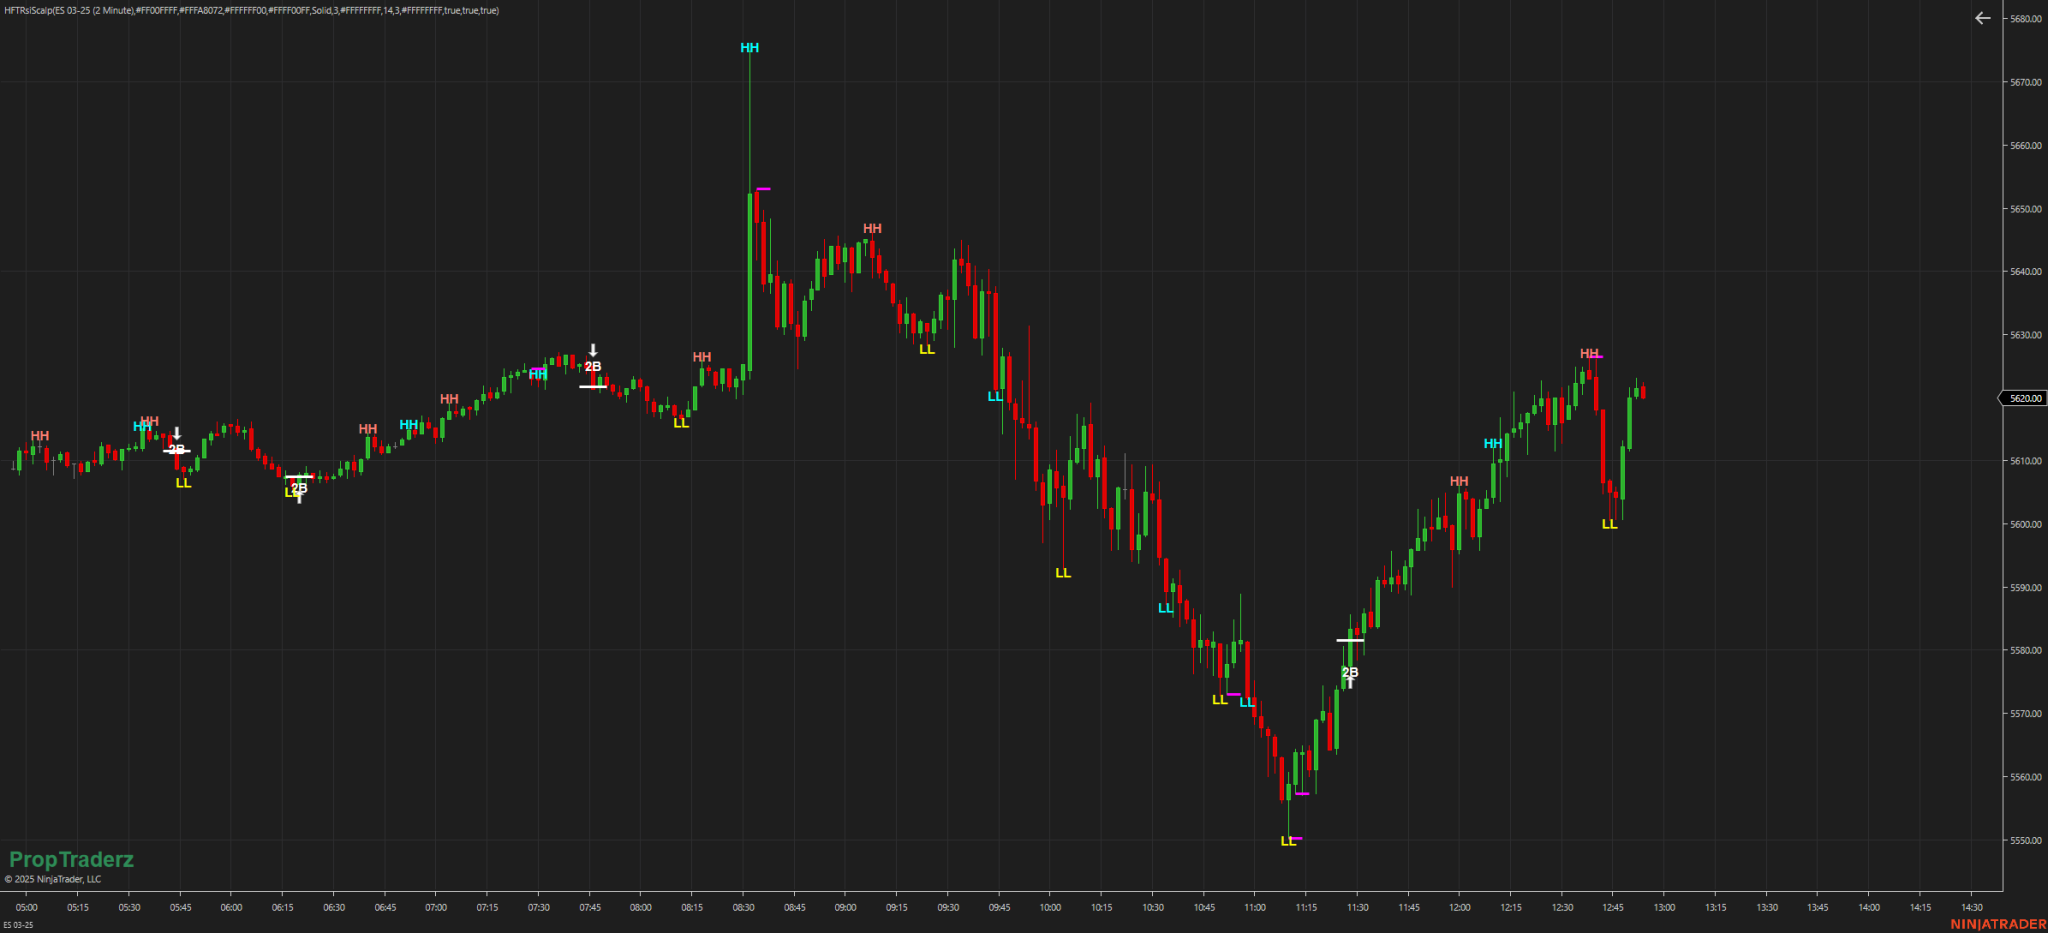Click the 08:30 label on the time axis

(x=743, y=908)
